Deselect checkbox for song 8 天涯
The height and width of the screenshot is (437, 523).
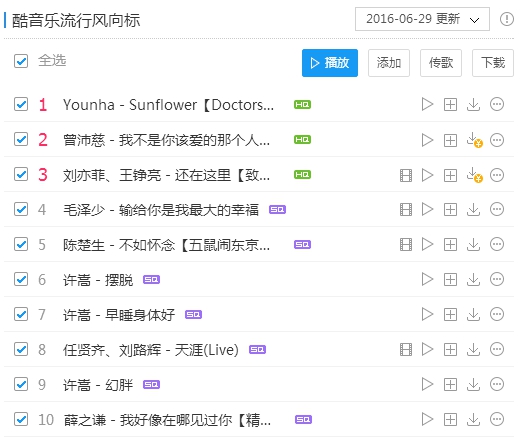(x=21, y=349)
